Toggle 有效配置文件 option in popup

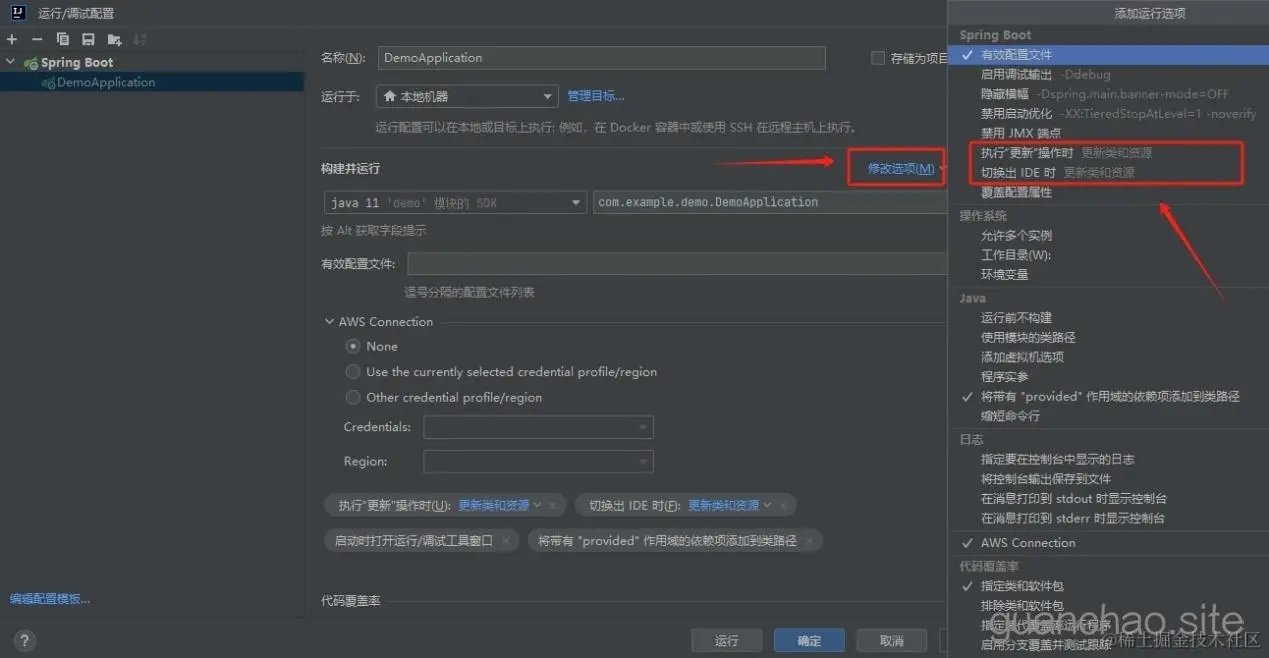point(1108,55)
